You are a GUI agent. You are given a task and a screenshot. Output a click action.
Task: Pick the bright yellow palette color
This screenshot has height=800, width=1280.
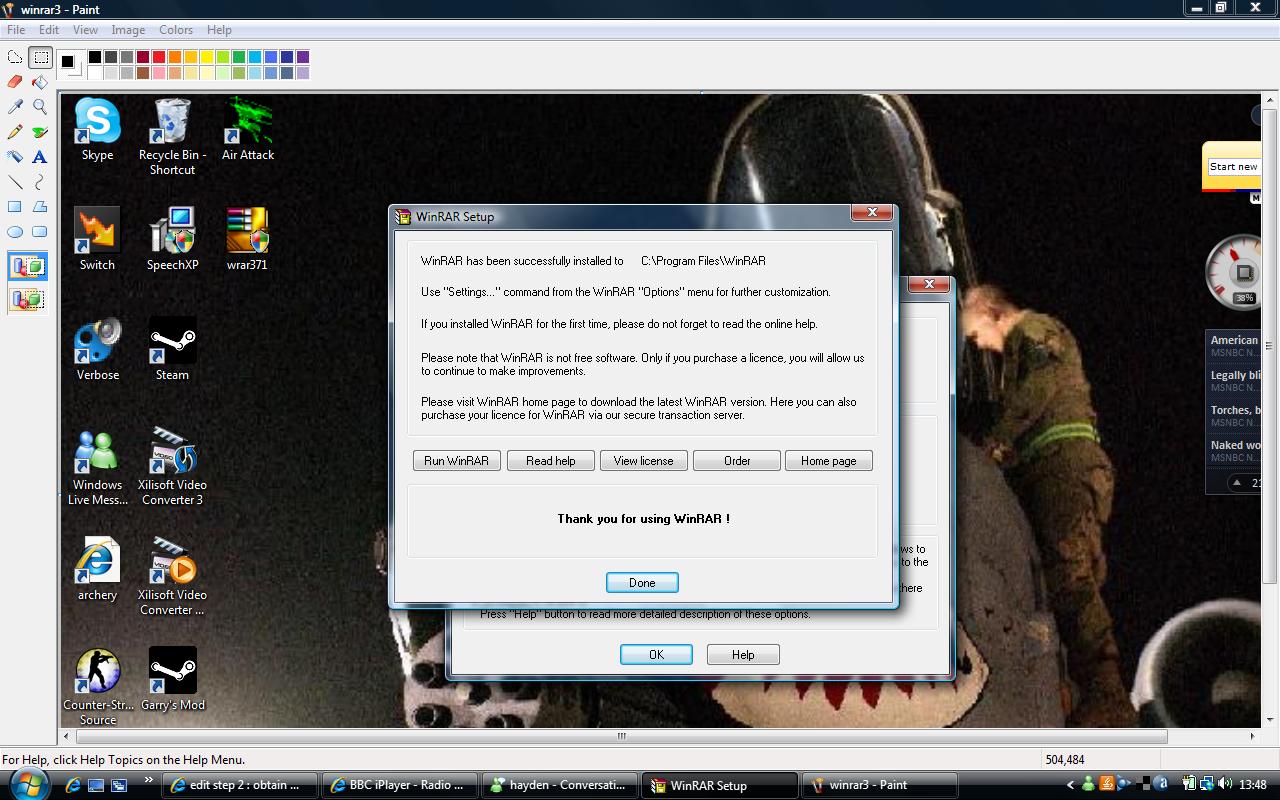pos(207,57)
